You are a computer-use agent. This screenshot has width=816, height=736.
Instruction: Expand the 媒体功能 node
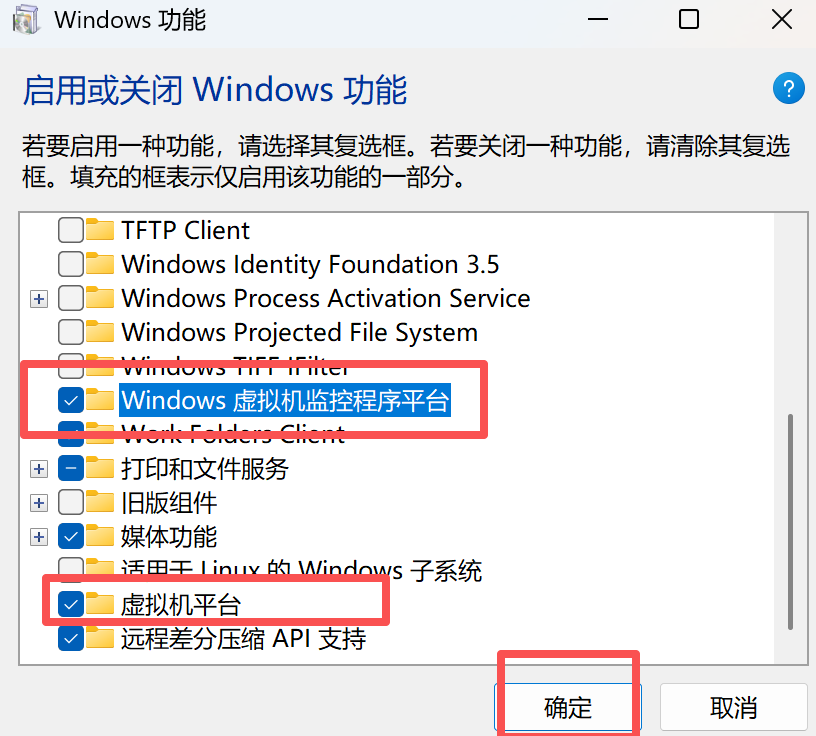[39, 536]
